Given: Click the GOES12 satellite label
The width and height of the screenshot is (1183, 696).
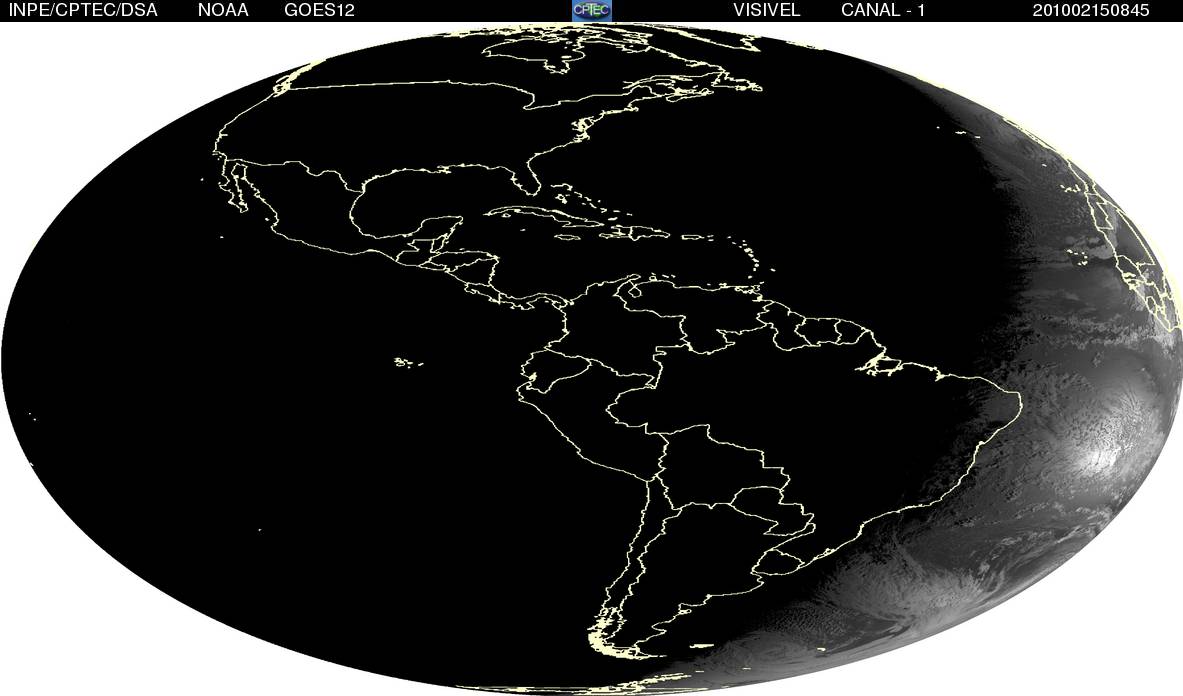Looking at the screenshot, I should click(319, 10).
